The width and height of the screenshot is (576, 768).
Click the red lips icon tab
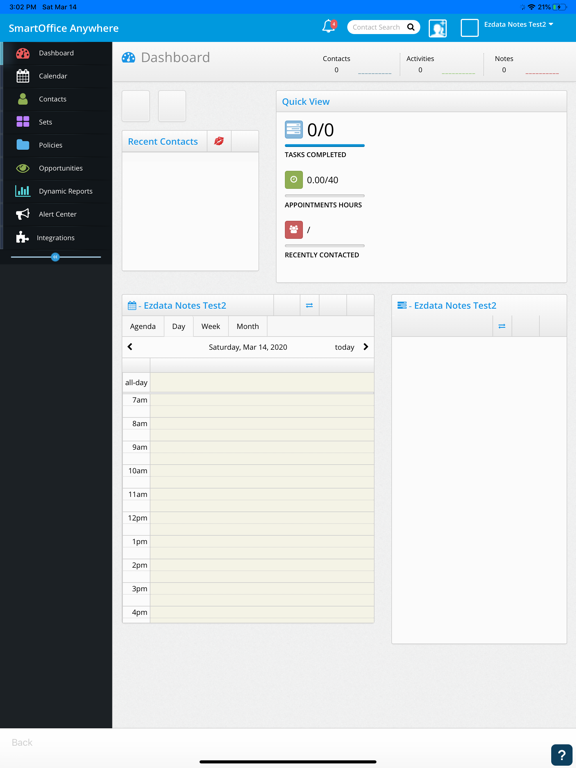[x=219, y=141]
